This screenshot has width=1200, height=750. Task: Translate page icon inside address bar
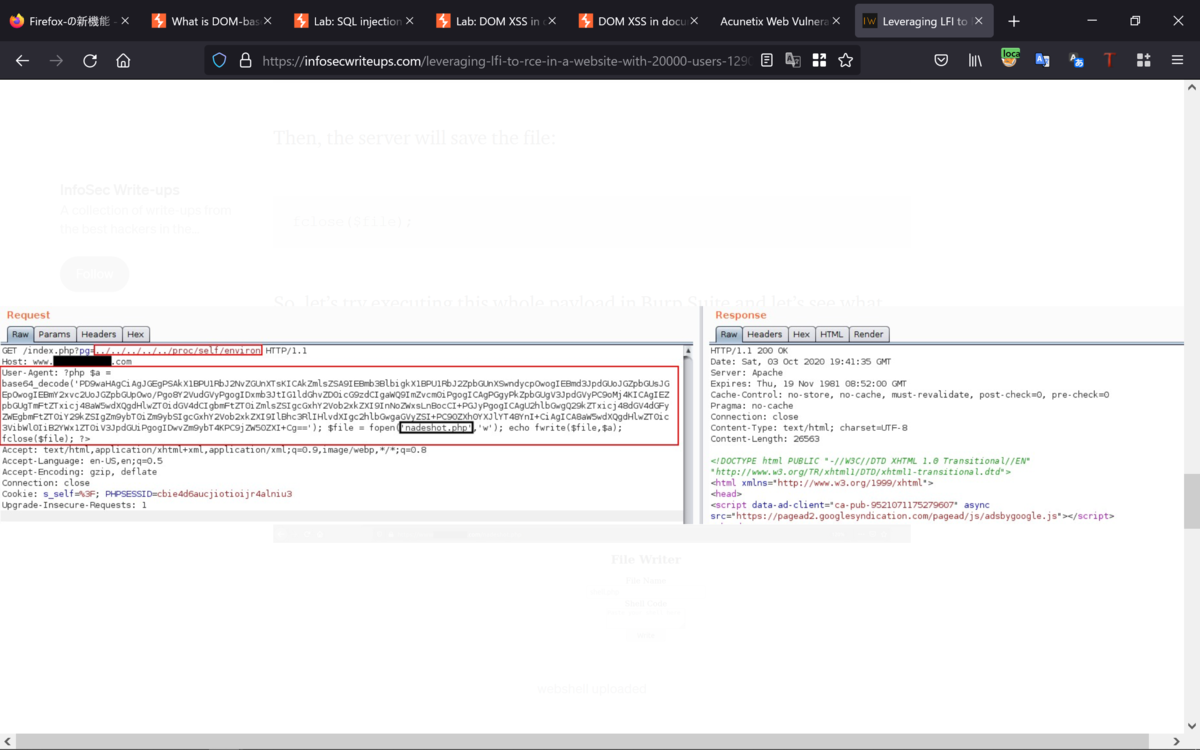coord(793,60)
